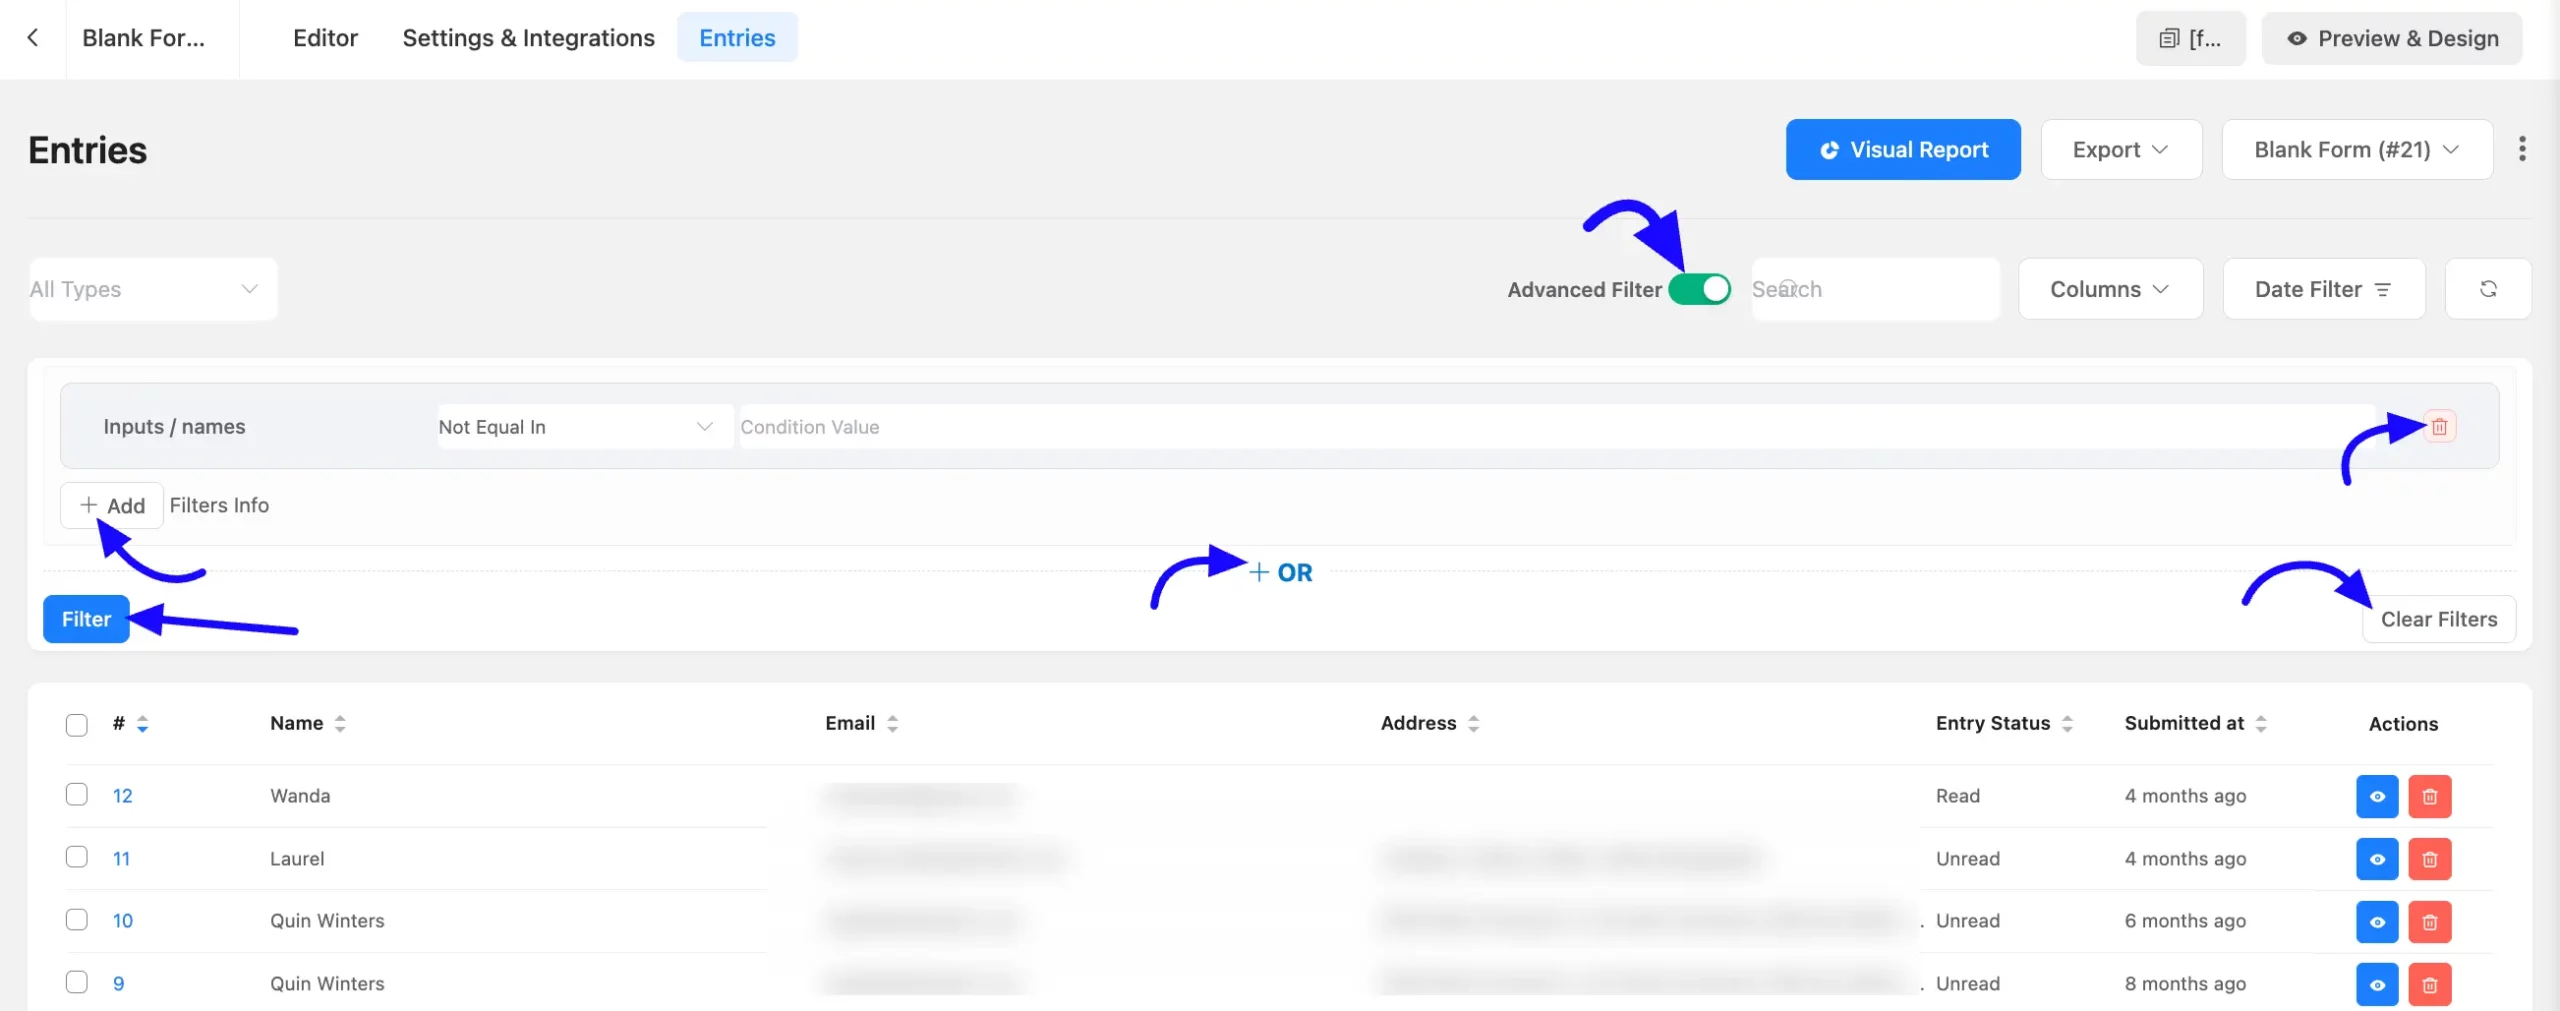The height and width of the screenshot is (1011, 2560).
Task: Tick the checkbox for entry 12
Action: click(77, 795)
